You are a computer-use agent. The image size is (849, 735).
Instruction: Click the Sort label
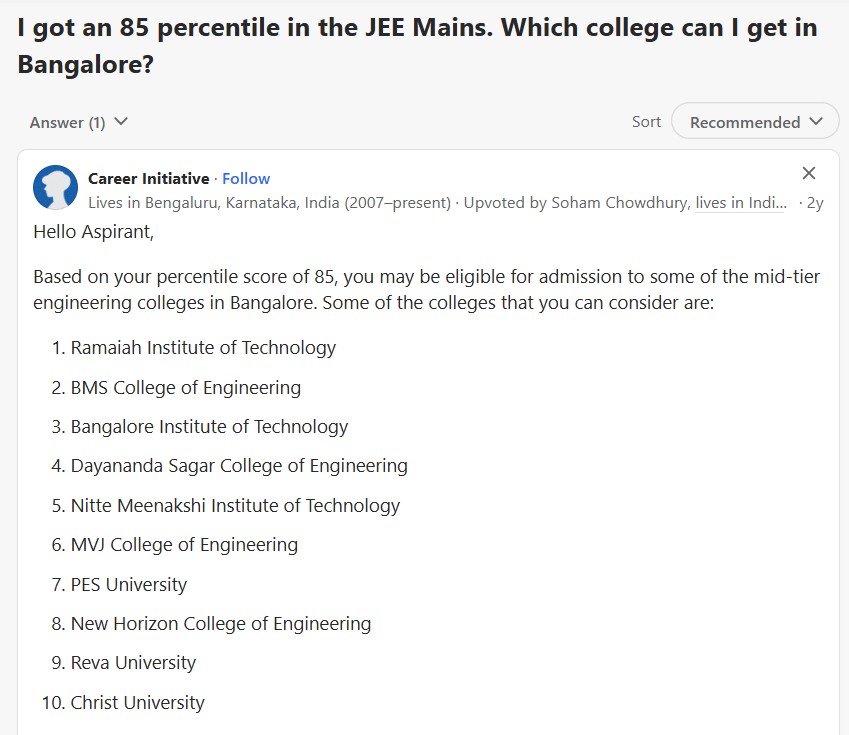[x=646, y=121]
